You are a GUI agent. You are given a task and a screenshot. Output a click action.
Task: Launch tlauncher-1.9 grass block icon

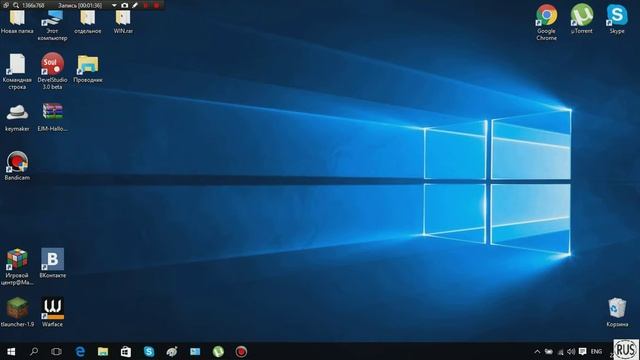pos(17,312)
